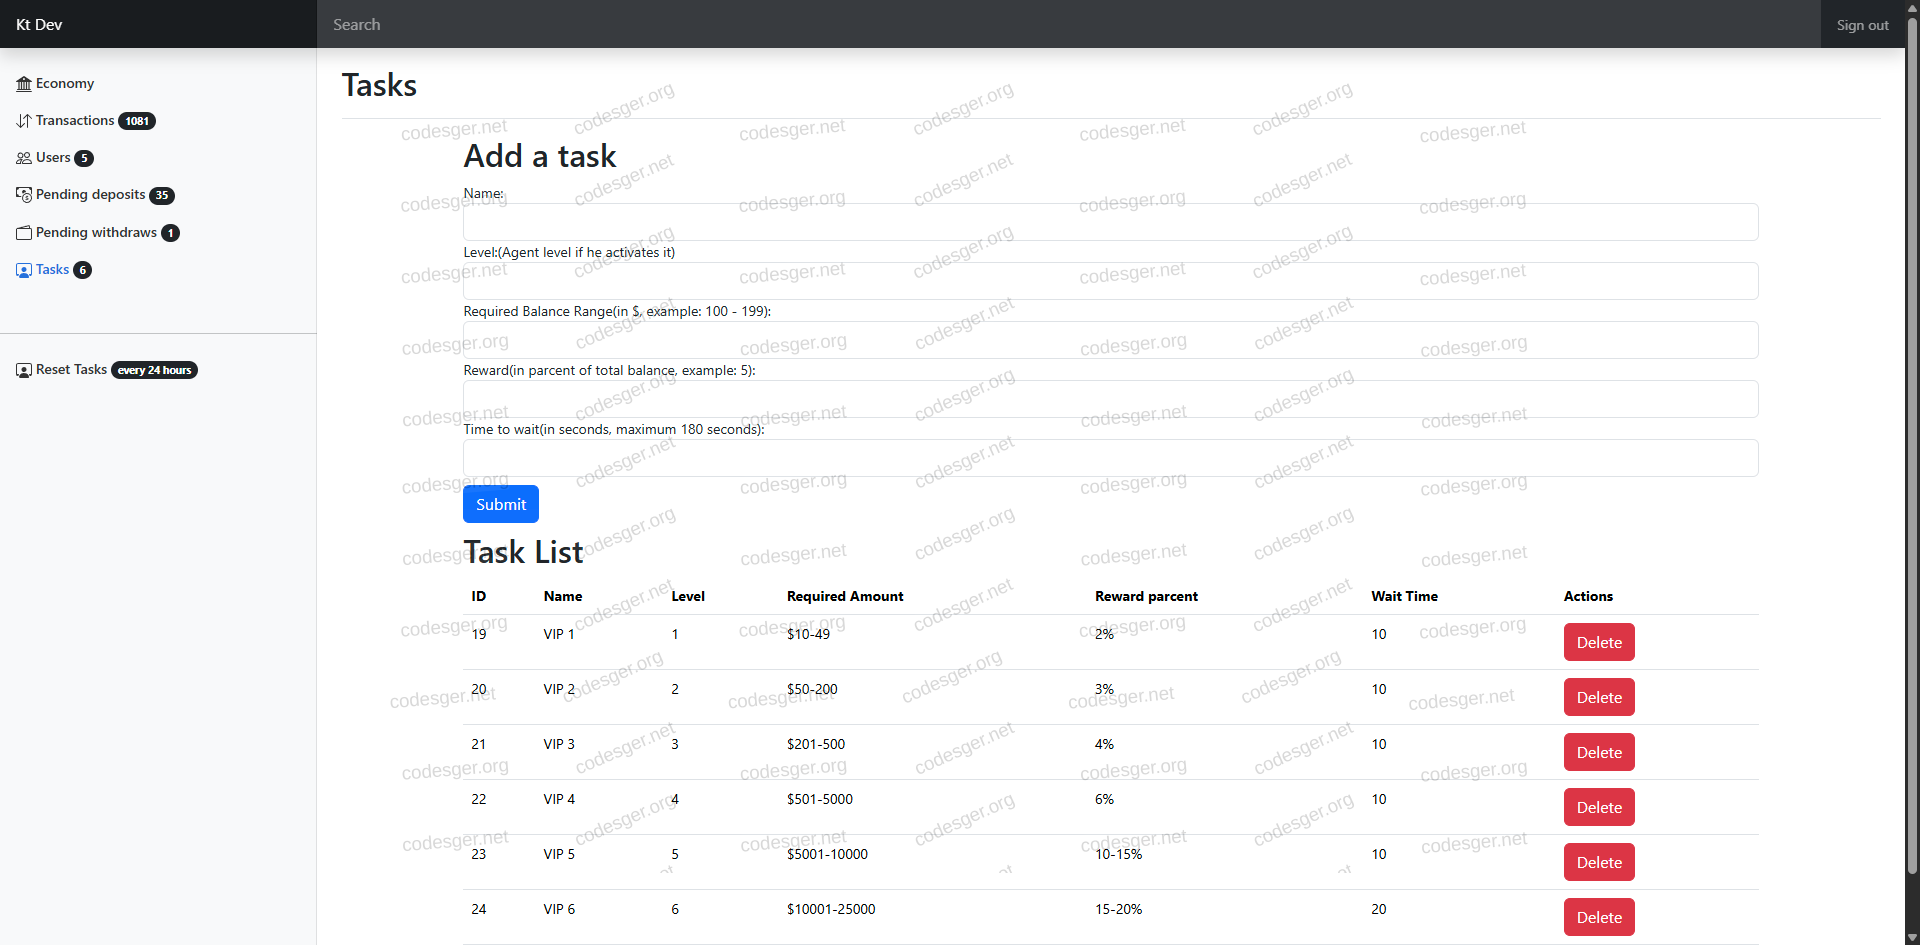Delete the VIP 1 task
Viewport: 1920px width, 945px height.
click(1598, 642)
